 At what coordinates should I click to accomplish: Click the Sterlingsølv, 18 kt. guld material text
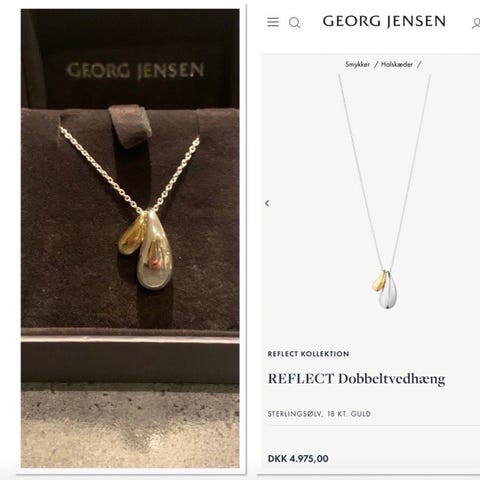point(319,414)
